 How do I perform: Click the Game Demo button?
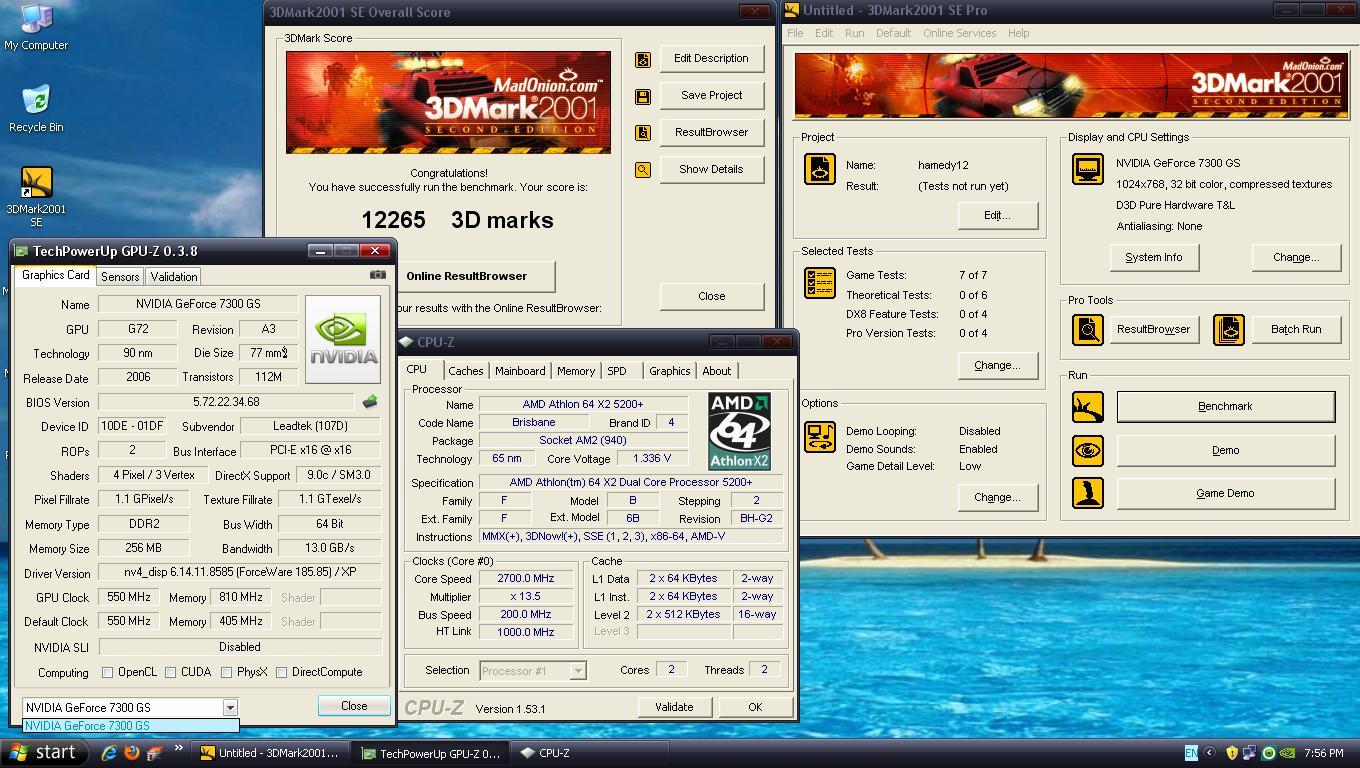point(1225,493)
